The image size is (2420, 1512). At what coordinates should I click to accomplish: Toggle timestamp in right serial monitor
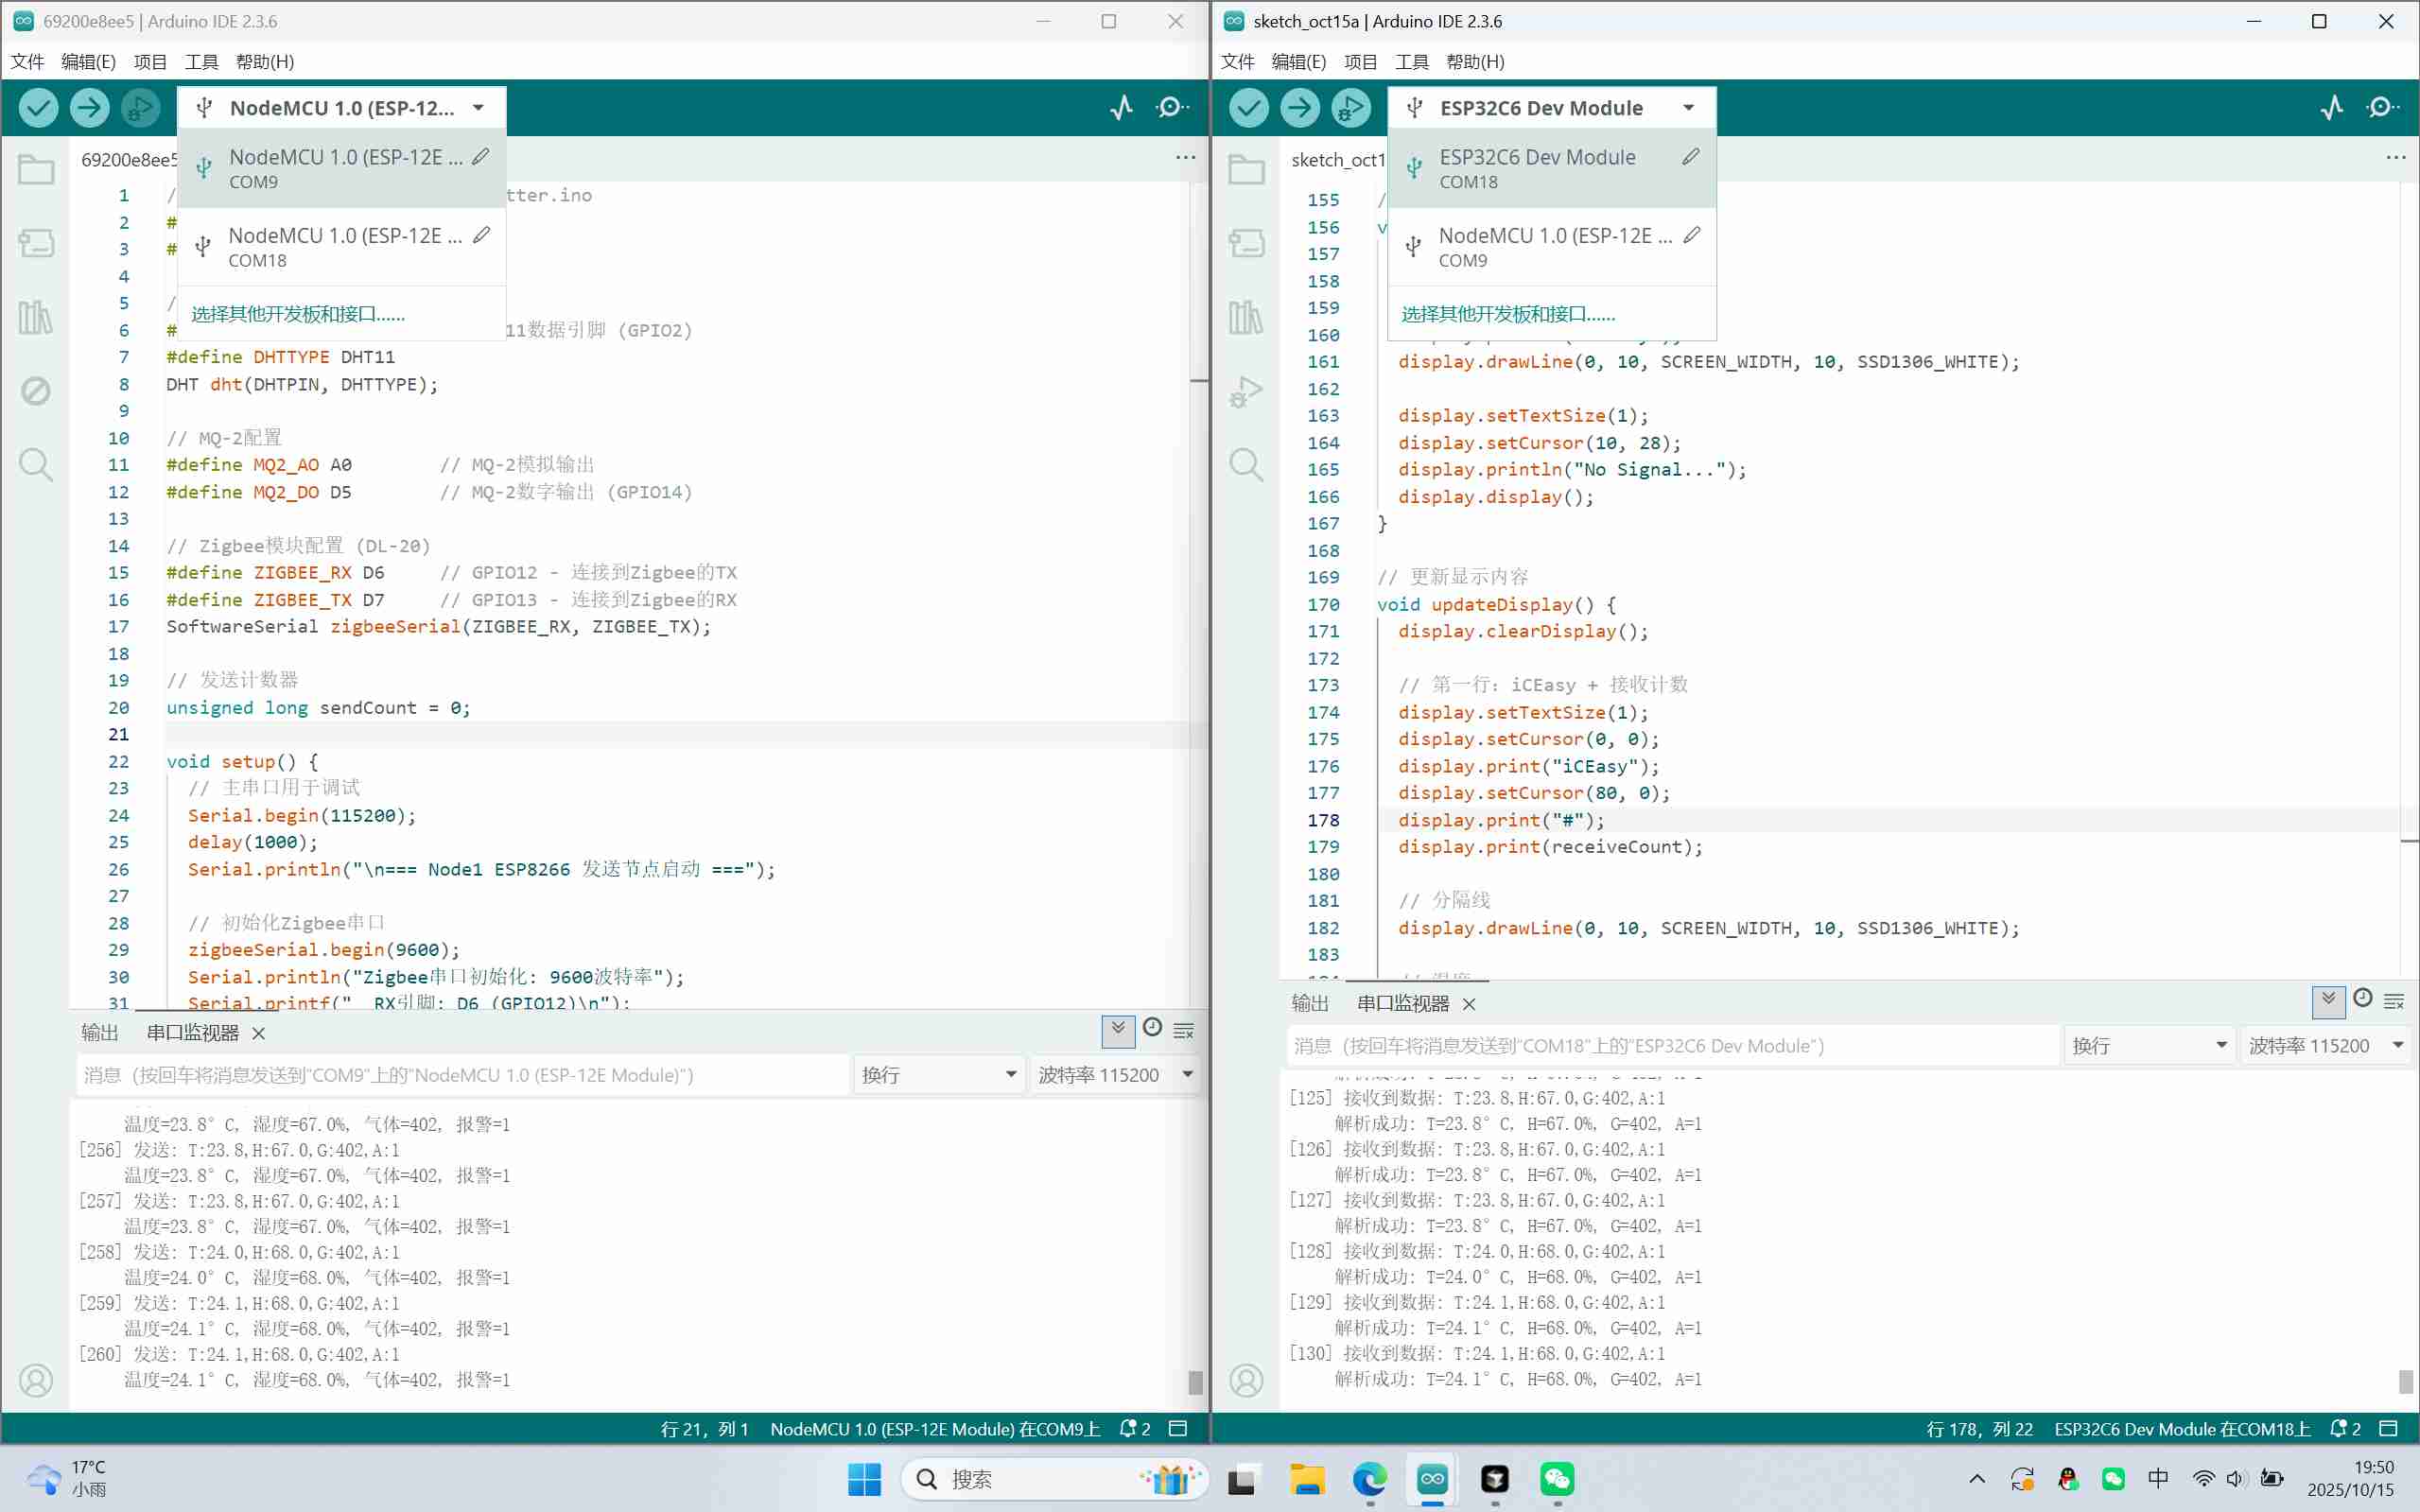[x=2362, y=999]
